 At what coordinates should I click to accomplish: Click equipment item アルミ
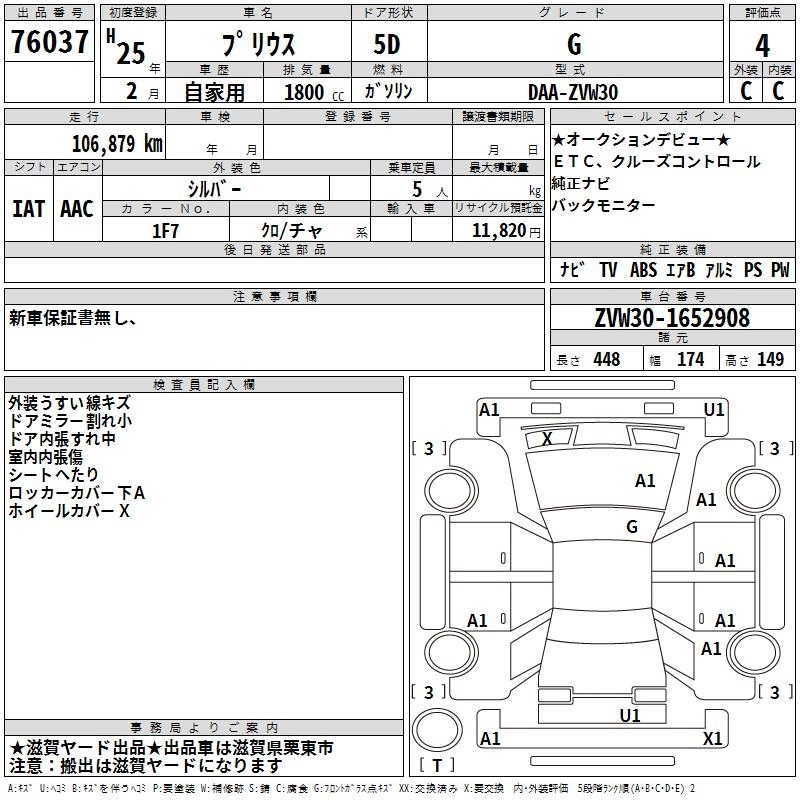[718, 269]
